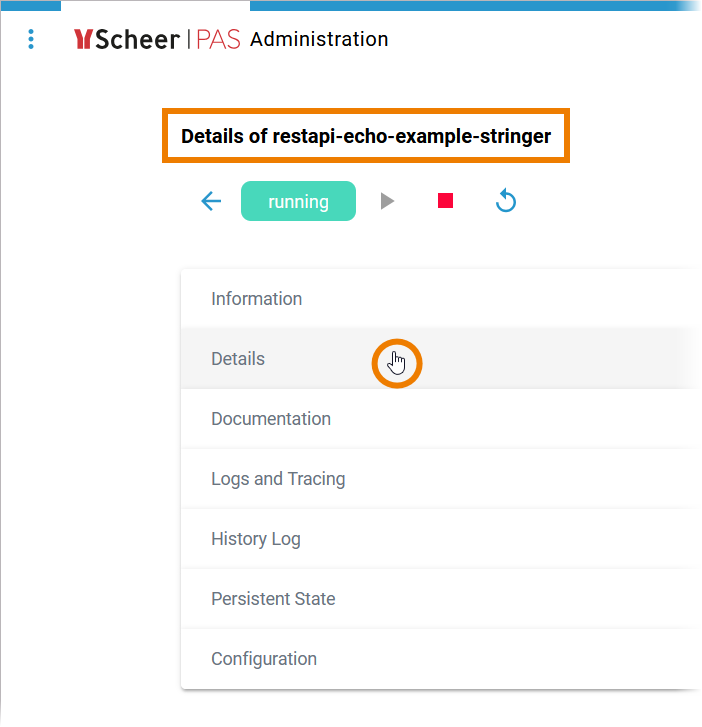Stop the service using the red square
This screenshot has width=702, height=727.
coord(446,201)
